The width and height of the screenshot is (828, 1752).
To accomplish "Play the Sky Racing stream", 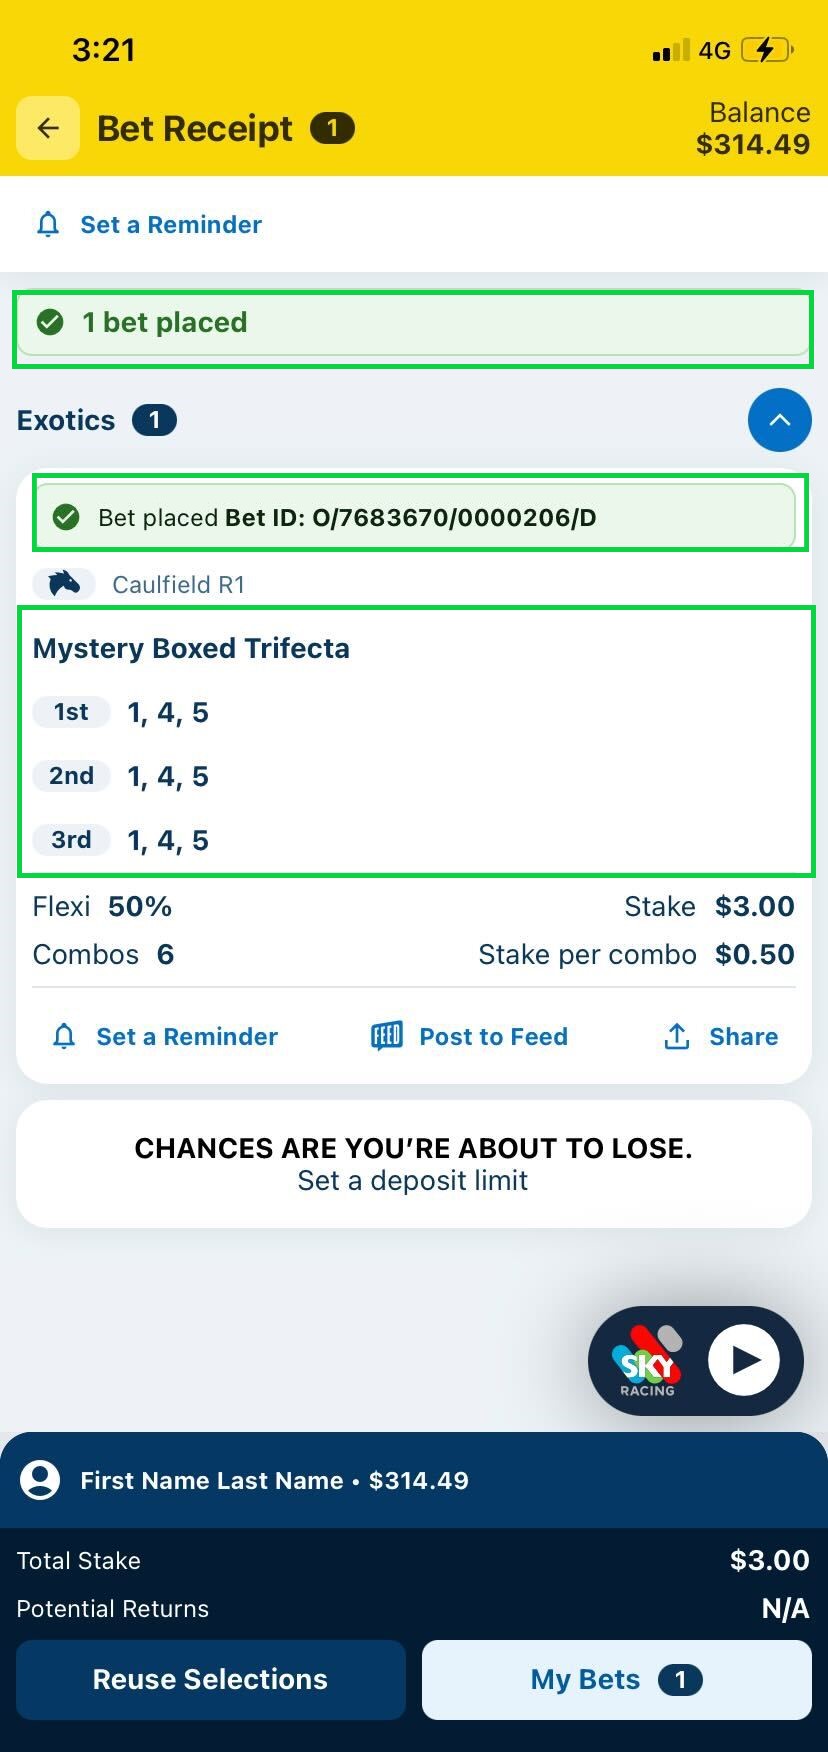I will click(744, 1360).
